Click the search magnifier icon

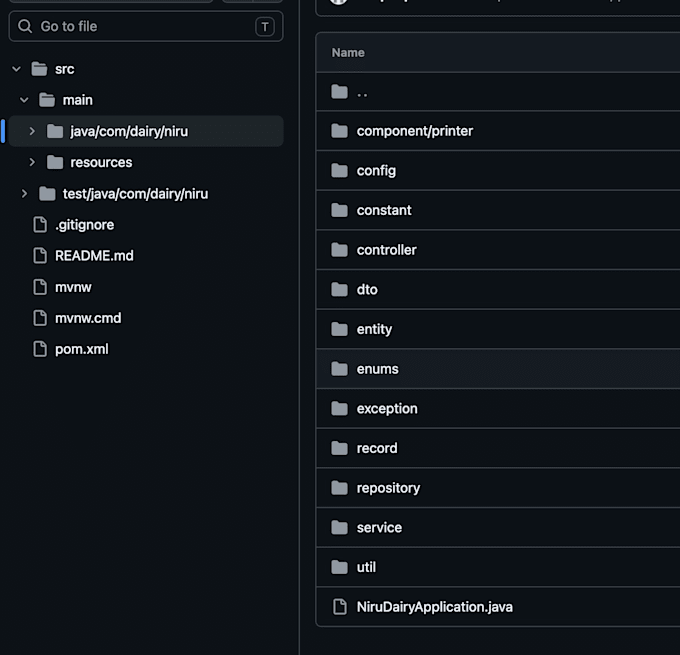pos(25,26)
